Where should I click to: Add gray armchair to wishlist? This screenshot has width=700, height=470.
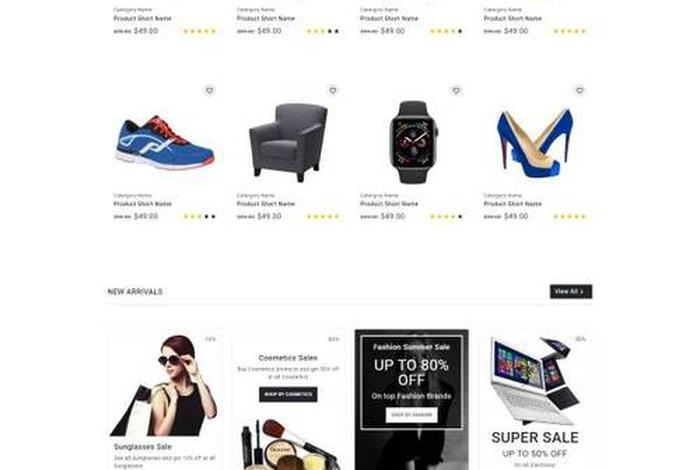coord(333,91)
